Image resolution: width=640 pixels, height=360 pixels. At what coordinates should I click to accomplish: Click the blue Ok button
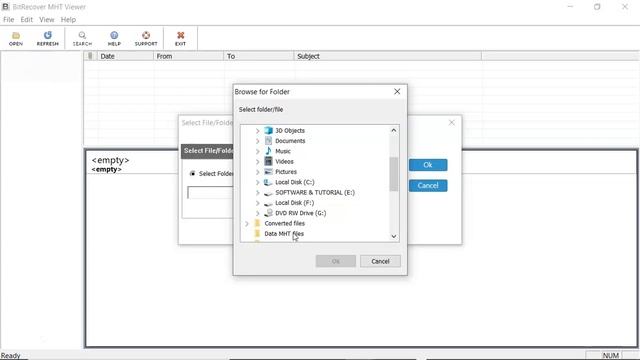[x=428, y=165]
